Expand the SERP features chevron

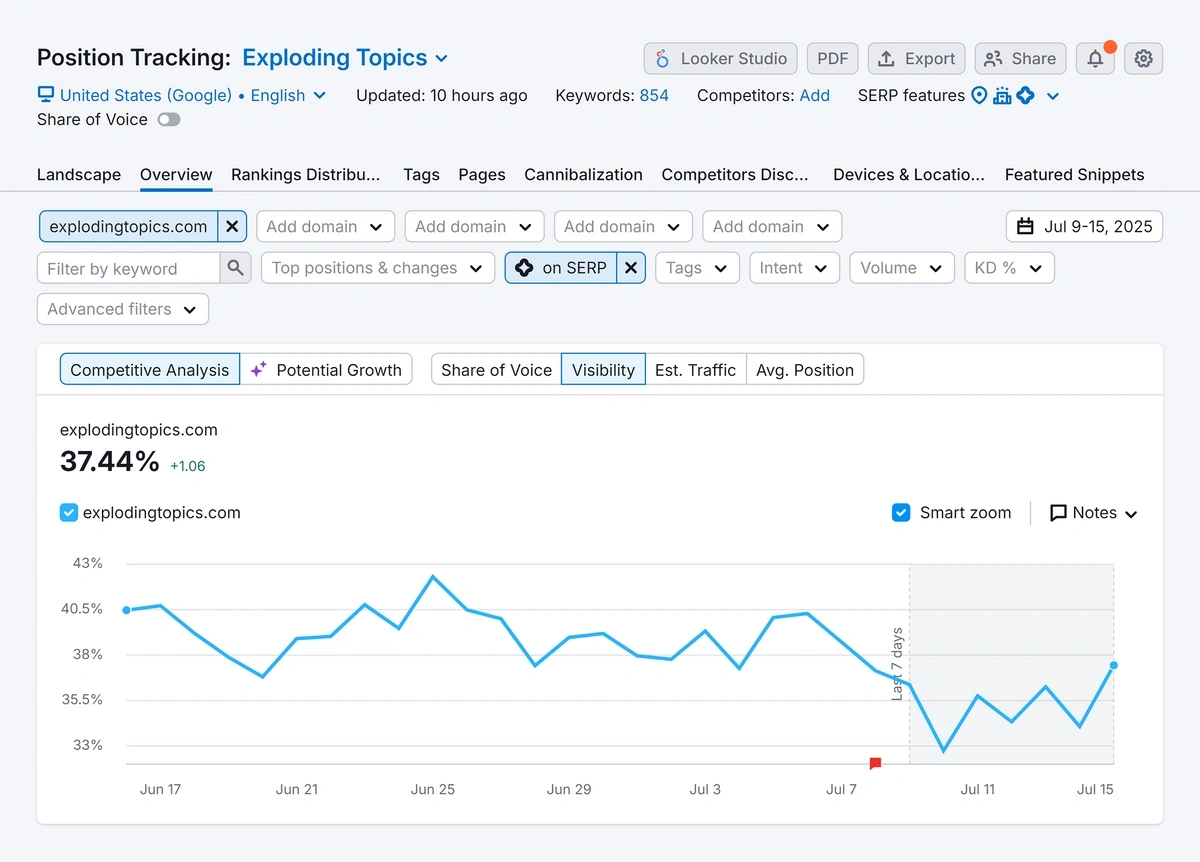[x=1052, y=96]
